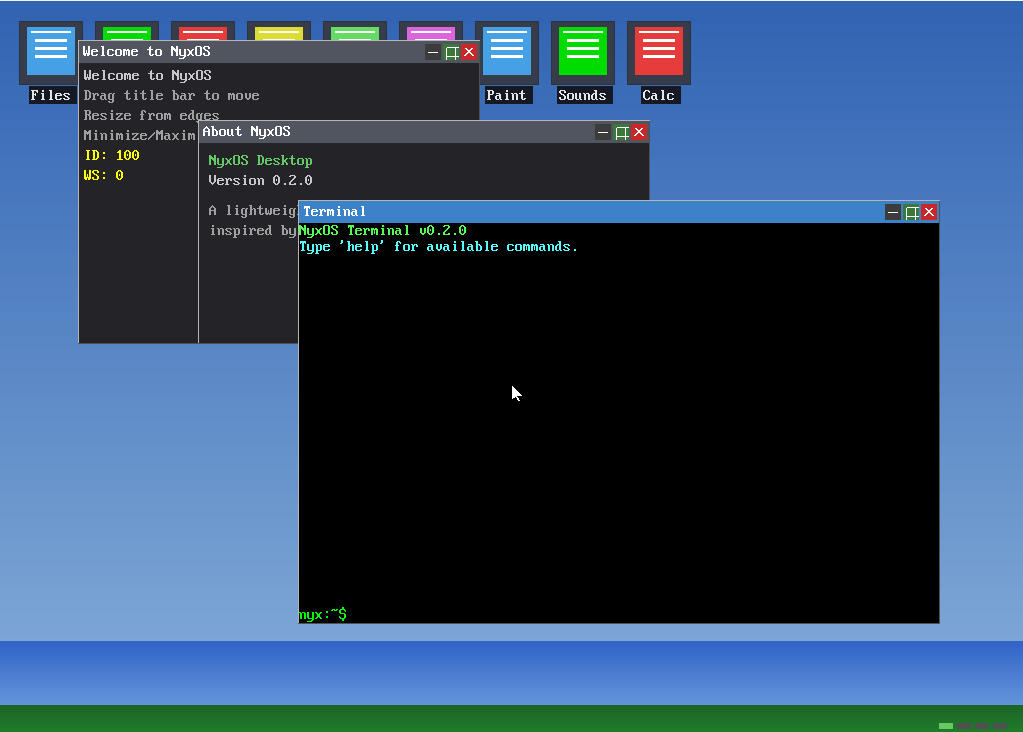Screen dimensions: 1023x732
Task: Click 'Type 'help' for available commands.' line
Action: pyautogui.click(x=438, y=247)
